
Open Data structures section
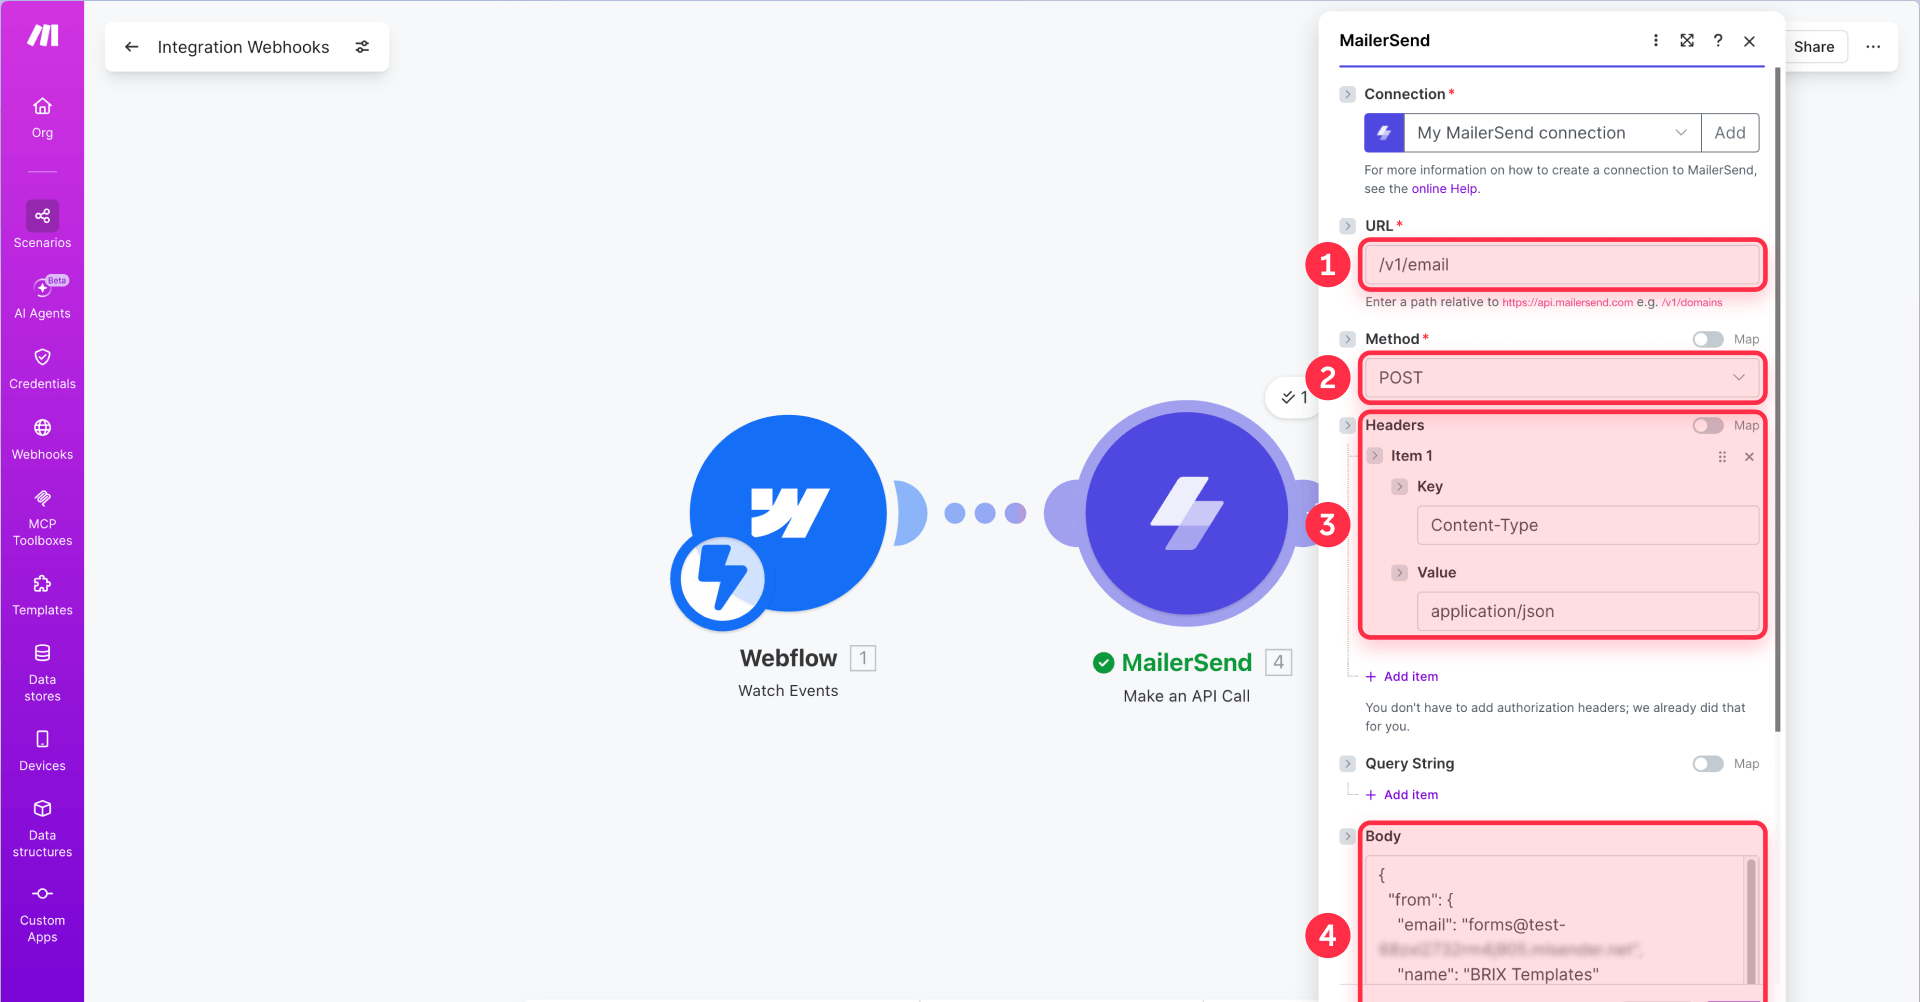click(x=42, y=829)
